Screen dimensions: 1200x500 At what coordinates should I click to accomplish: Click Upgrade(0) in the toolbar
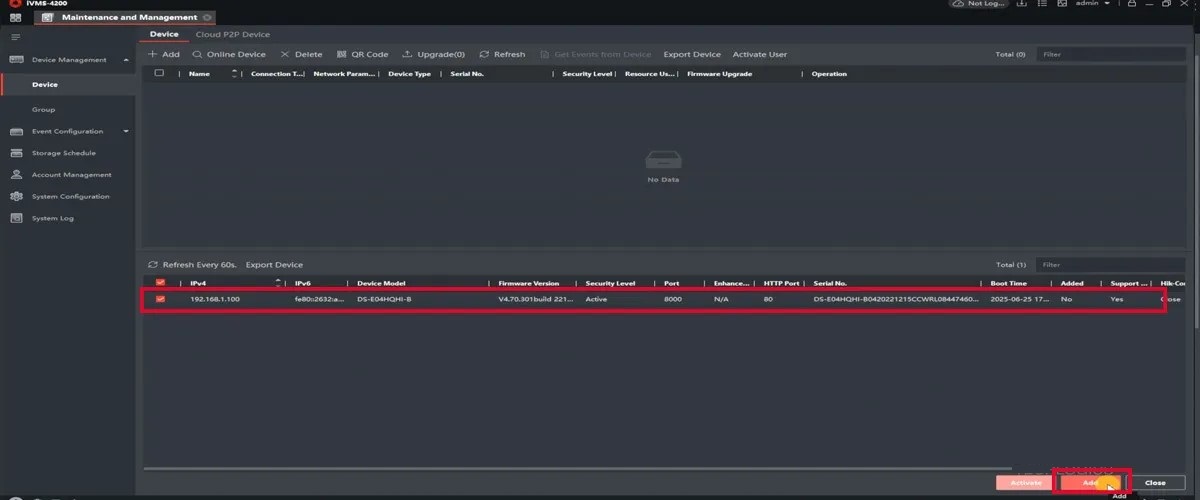coord(433,54)
